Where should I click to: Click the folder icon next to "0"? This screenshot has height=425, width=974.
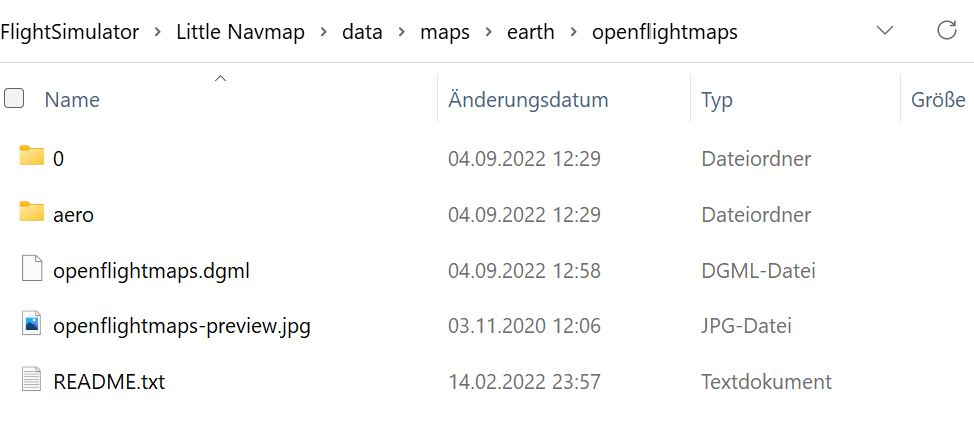tap(32, 156)
